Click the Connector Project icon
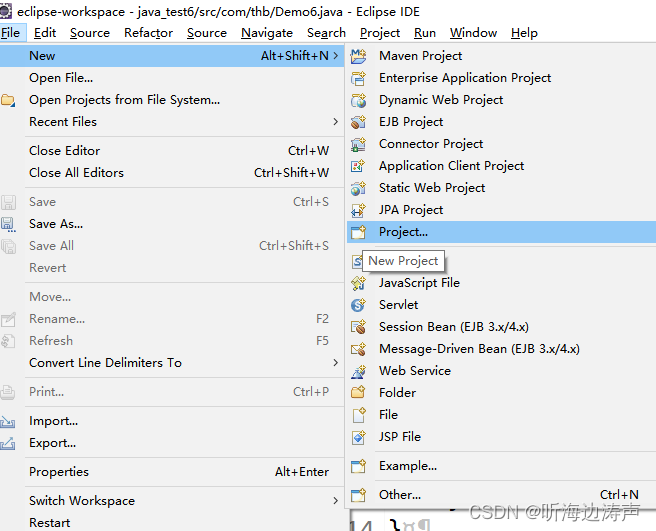The image size is (656, 531). 358,144
